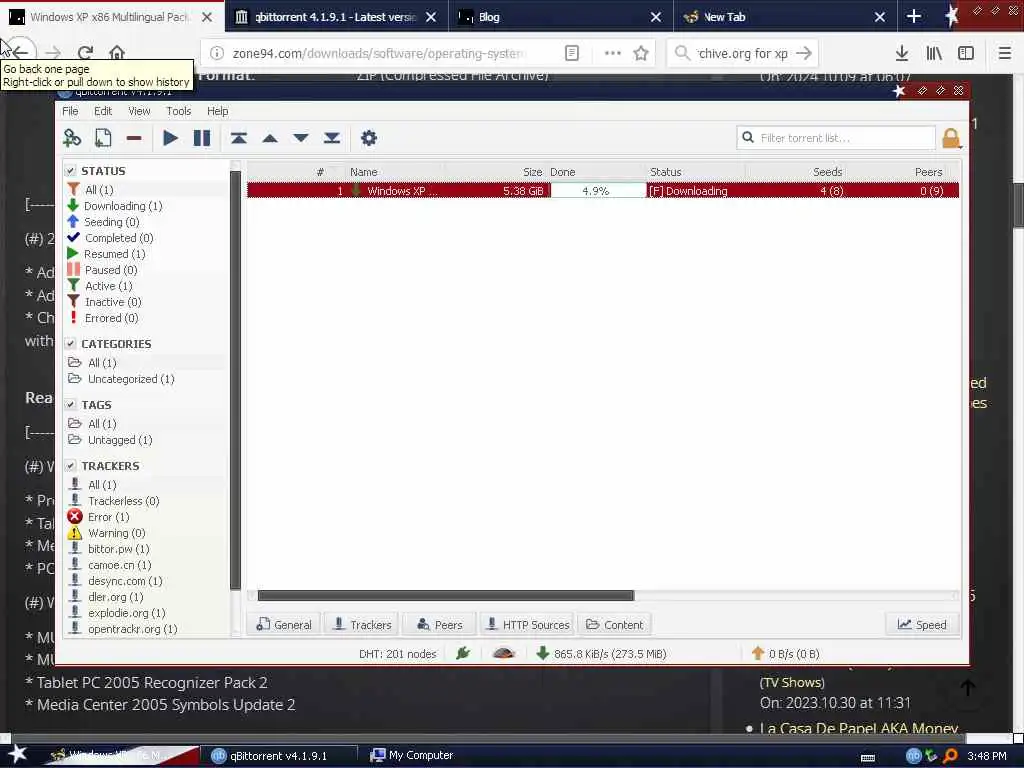Open the Options gear icon in qBittorrent
This screenshot has width=1024, height=768.
(369, 138)
